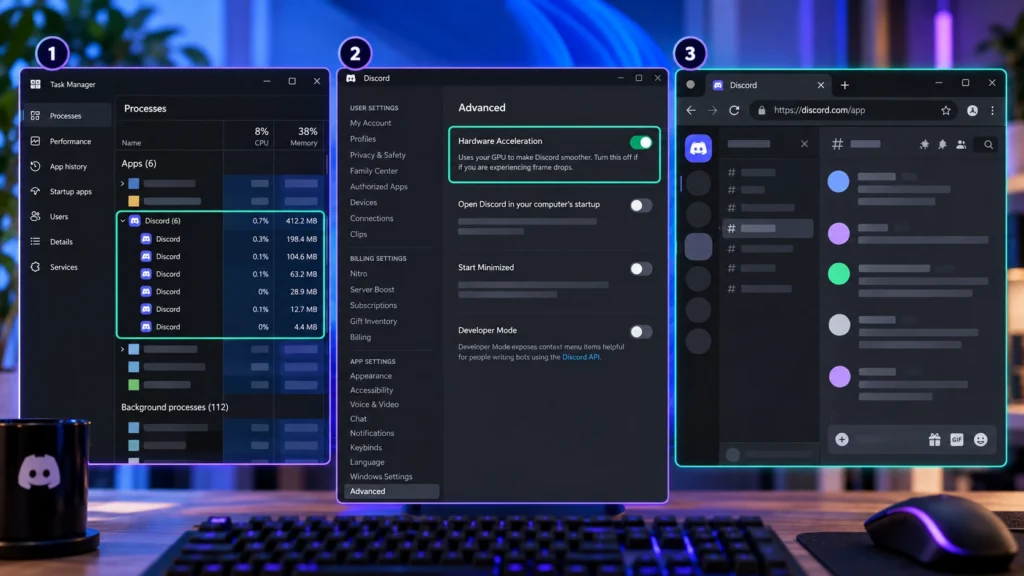
Task: Click the discord.com/app address bar
Action: pos(852,110)
